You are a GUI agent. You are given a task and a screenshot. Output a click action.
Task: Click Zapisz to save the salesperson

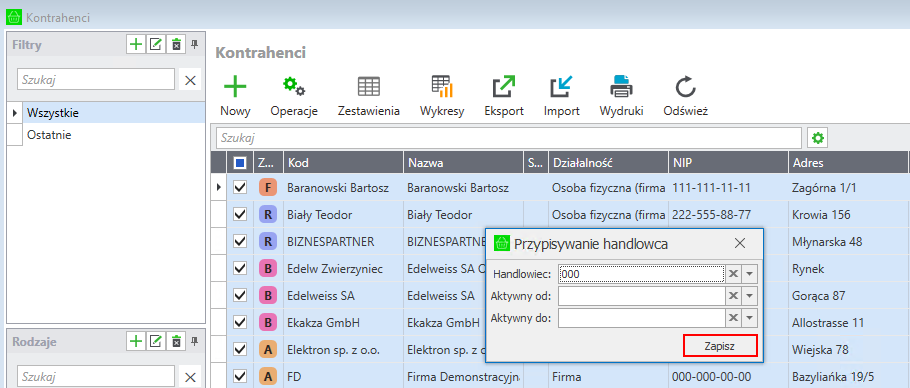click(720, 346)
